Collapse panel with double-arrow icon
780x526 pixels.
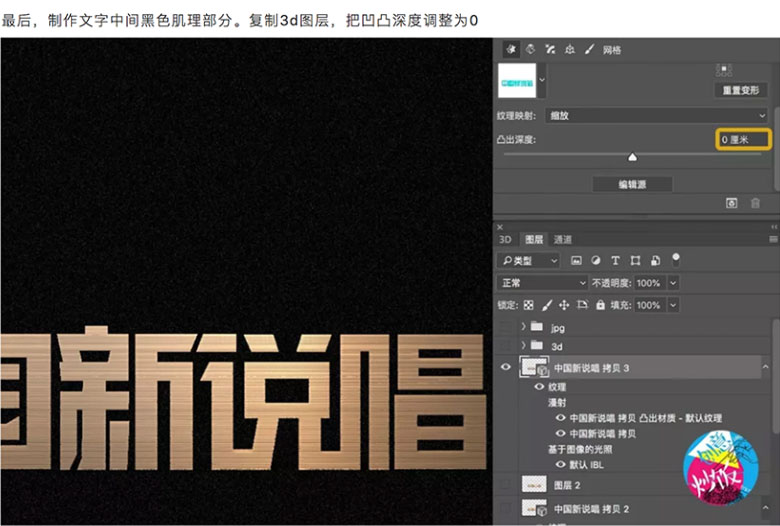coord(774,227)
